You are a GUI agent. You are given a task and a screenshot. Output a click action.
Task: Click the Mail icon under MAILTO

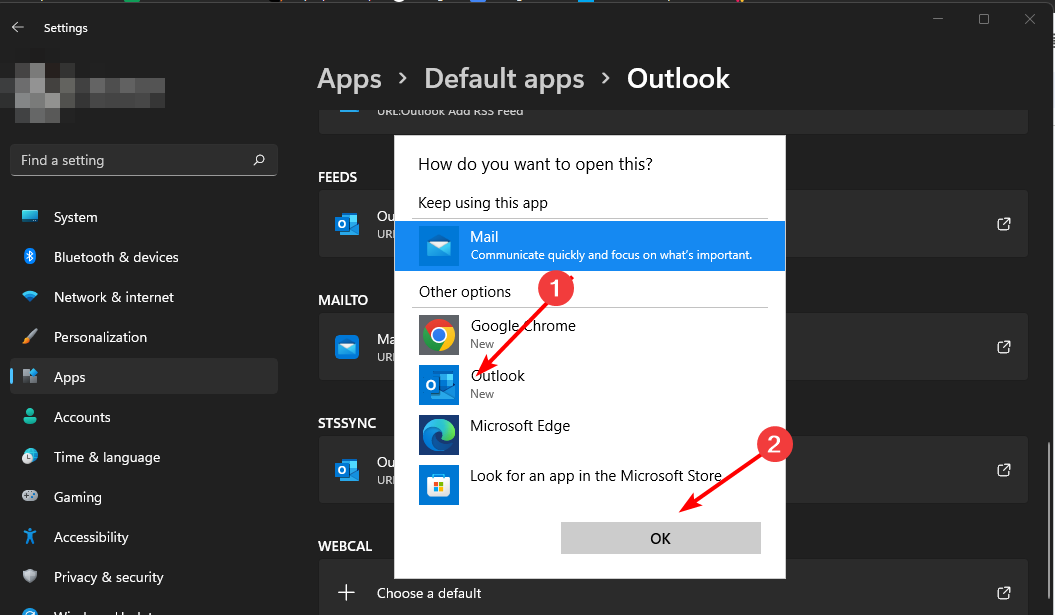347,347
